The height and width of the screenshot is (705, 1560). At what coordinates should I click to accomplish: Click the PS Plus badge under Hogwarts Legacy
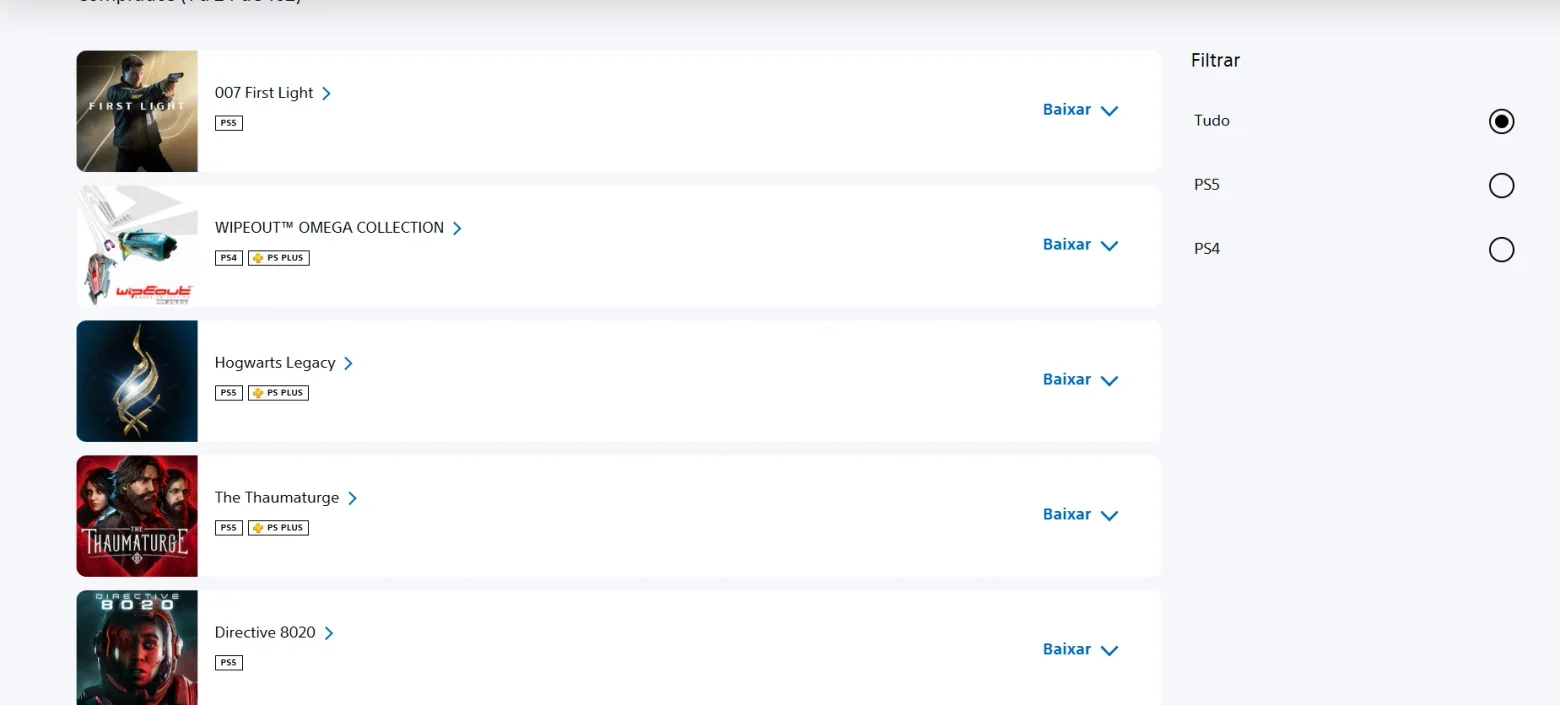click(279, 393)
